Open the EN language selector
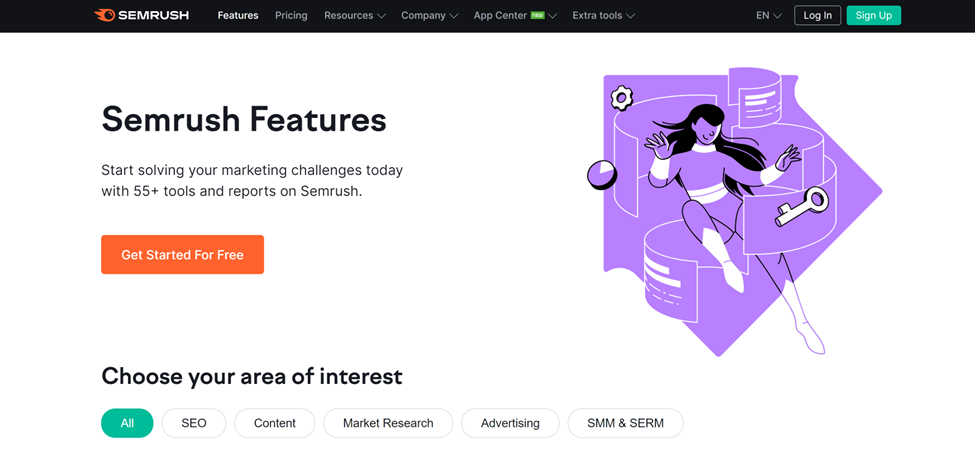The height and width of the screenshot is (456, 975). tap(769, 16)
